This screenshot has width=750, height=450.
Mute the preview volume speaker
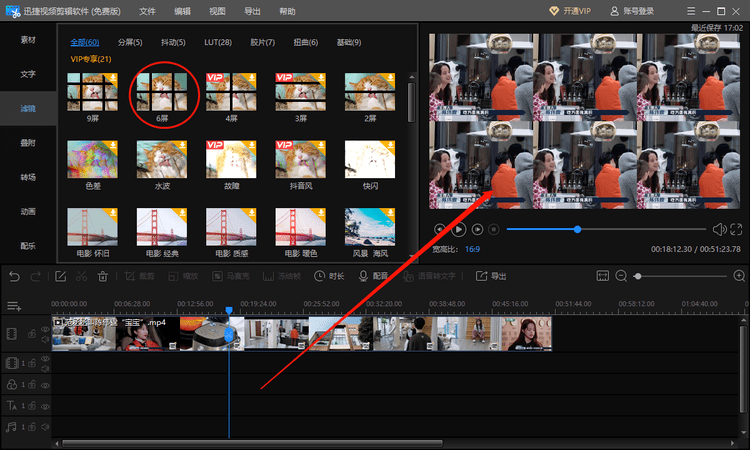pos(719,230)
